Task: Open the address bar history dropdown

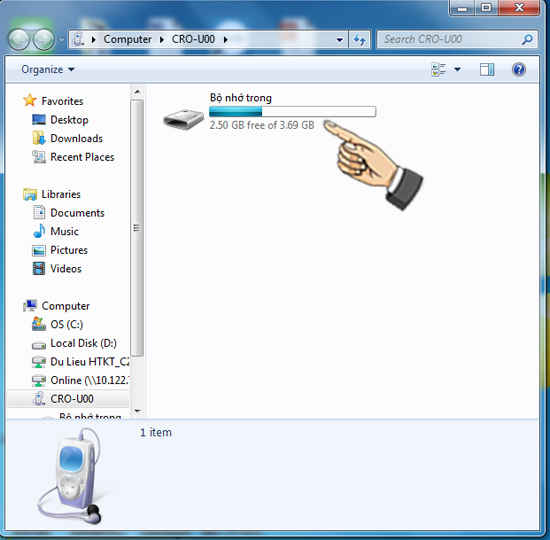Action: pos(339,40)
